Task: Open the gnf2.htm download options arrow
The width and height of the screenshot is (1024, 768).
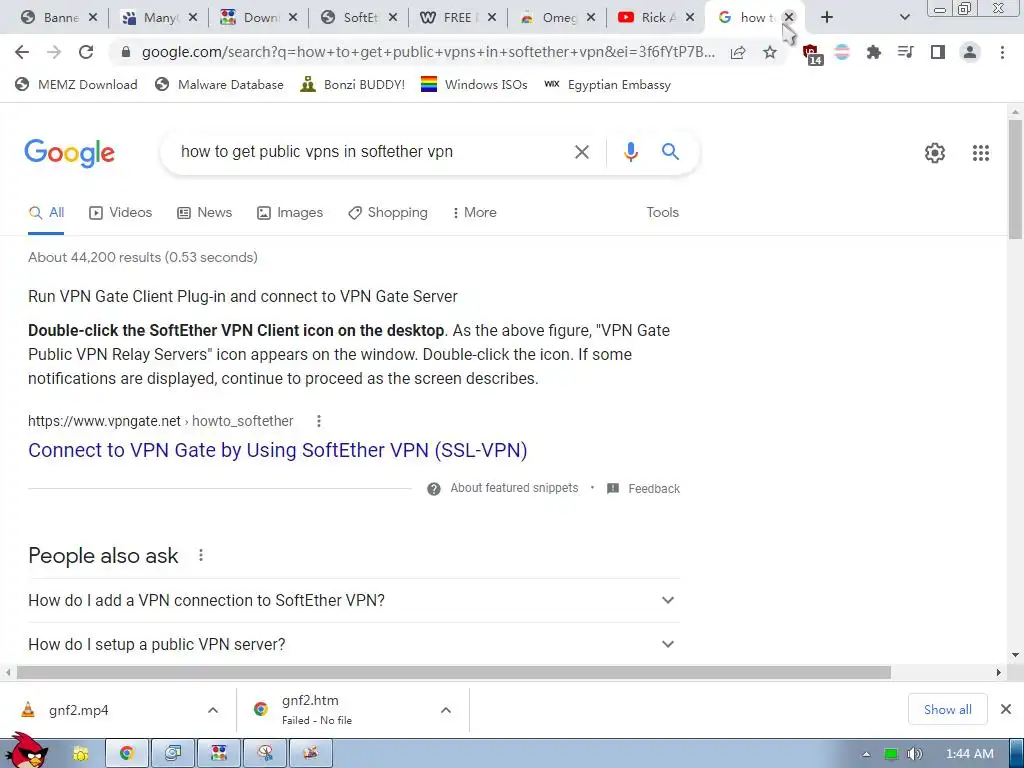Action: (x=446, y=710)
